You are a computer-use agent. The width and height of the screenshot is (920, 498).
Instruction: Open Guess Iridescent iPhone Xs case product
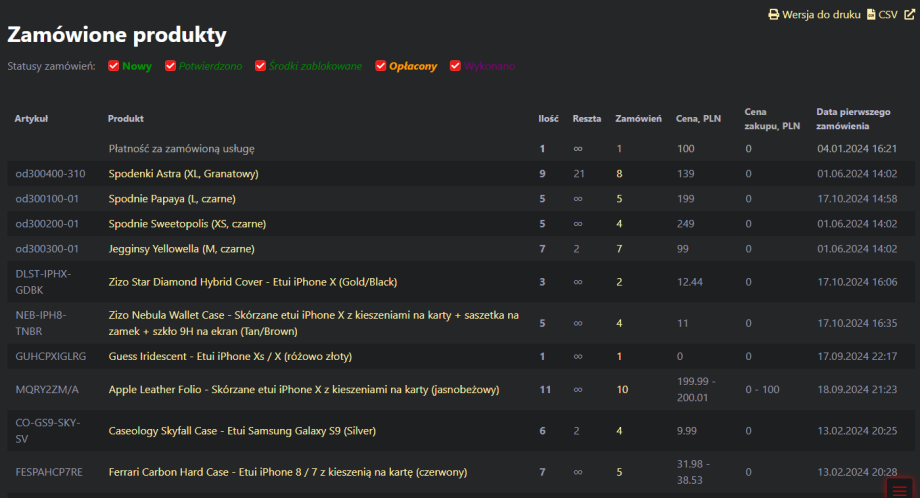click(x=230, y=356)
